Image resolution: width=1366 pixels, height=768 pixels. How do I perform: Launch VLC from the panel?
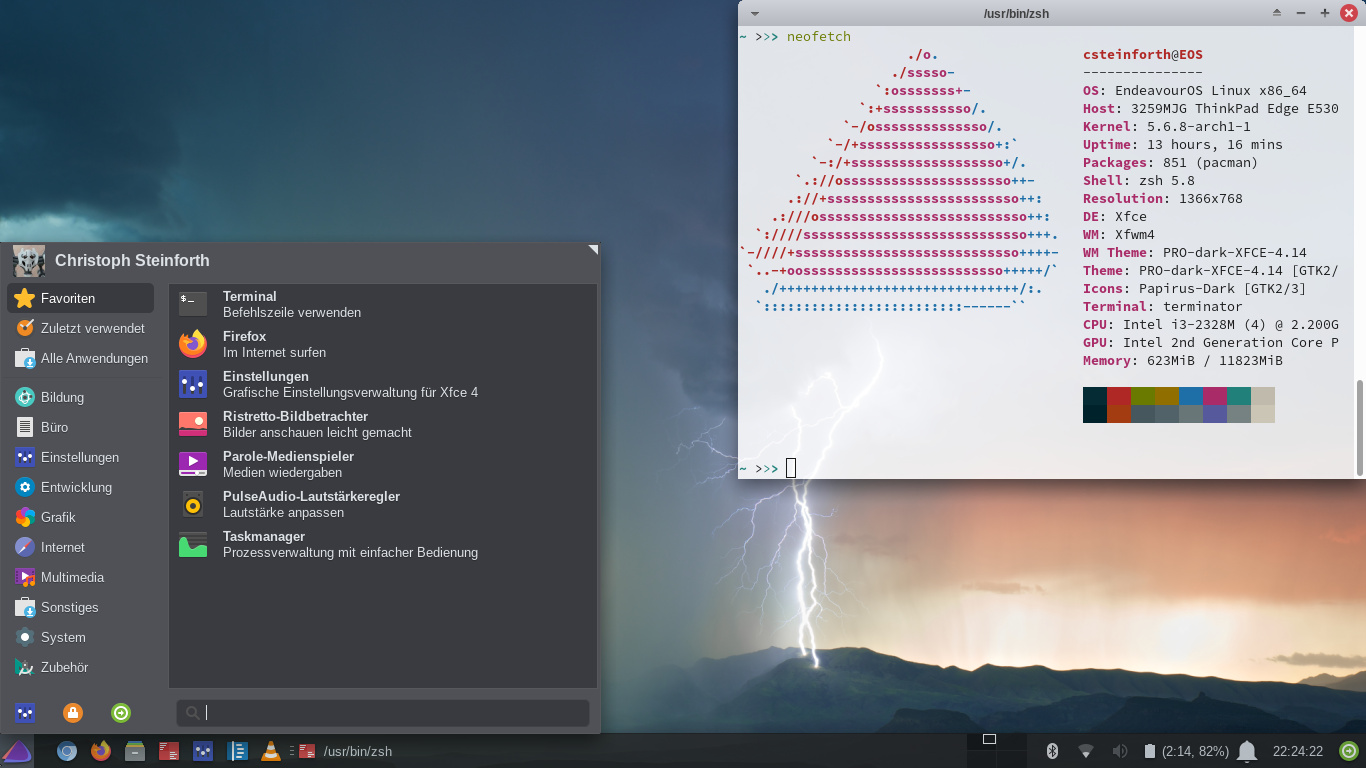point(271,751)
